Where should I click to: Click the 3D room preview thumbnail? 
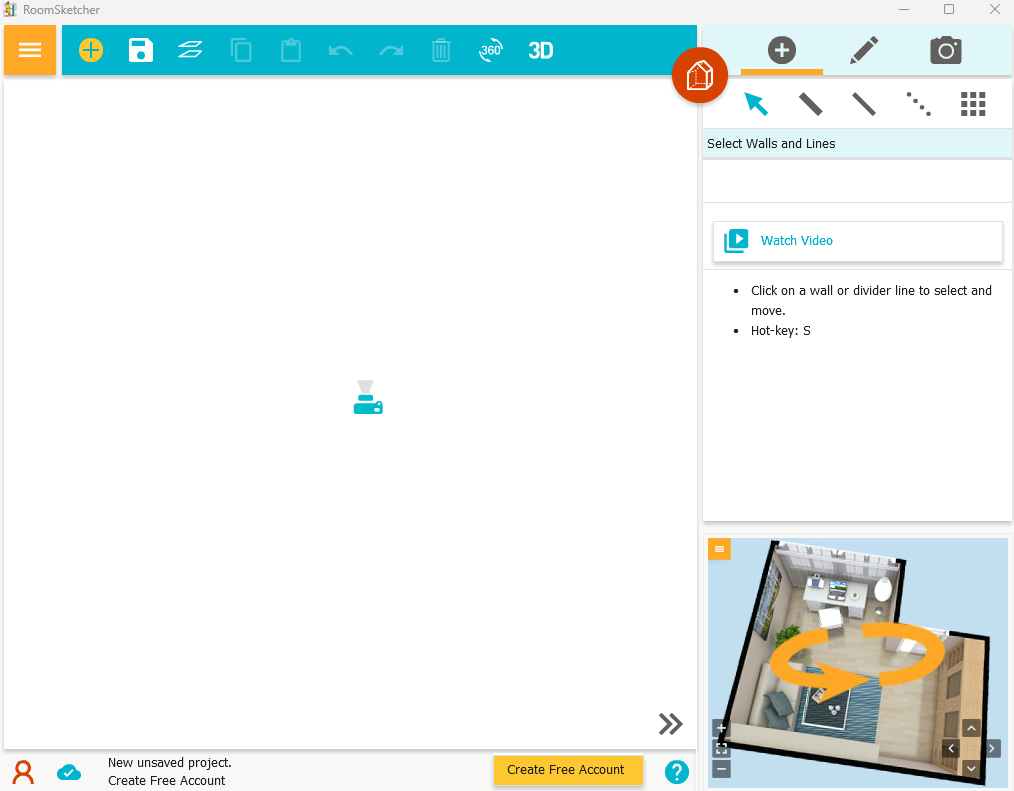858,662
